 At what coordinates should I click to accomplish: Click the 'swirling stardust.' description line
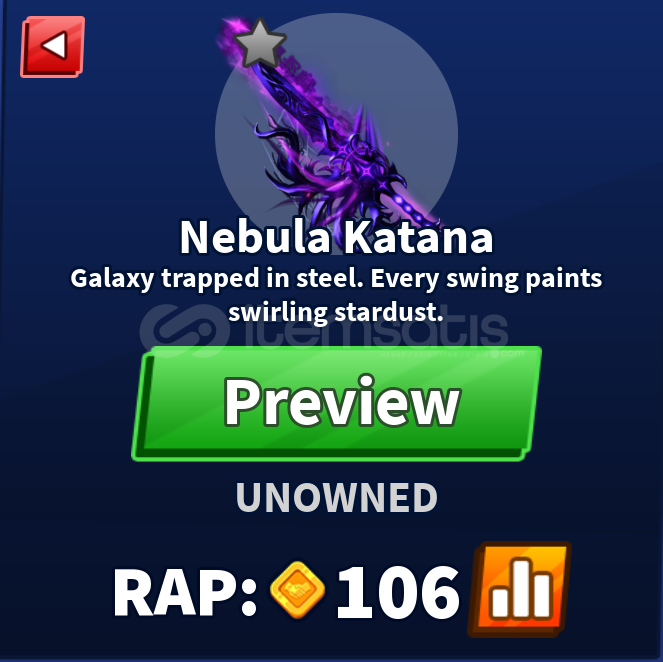click(336, 313)
